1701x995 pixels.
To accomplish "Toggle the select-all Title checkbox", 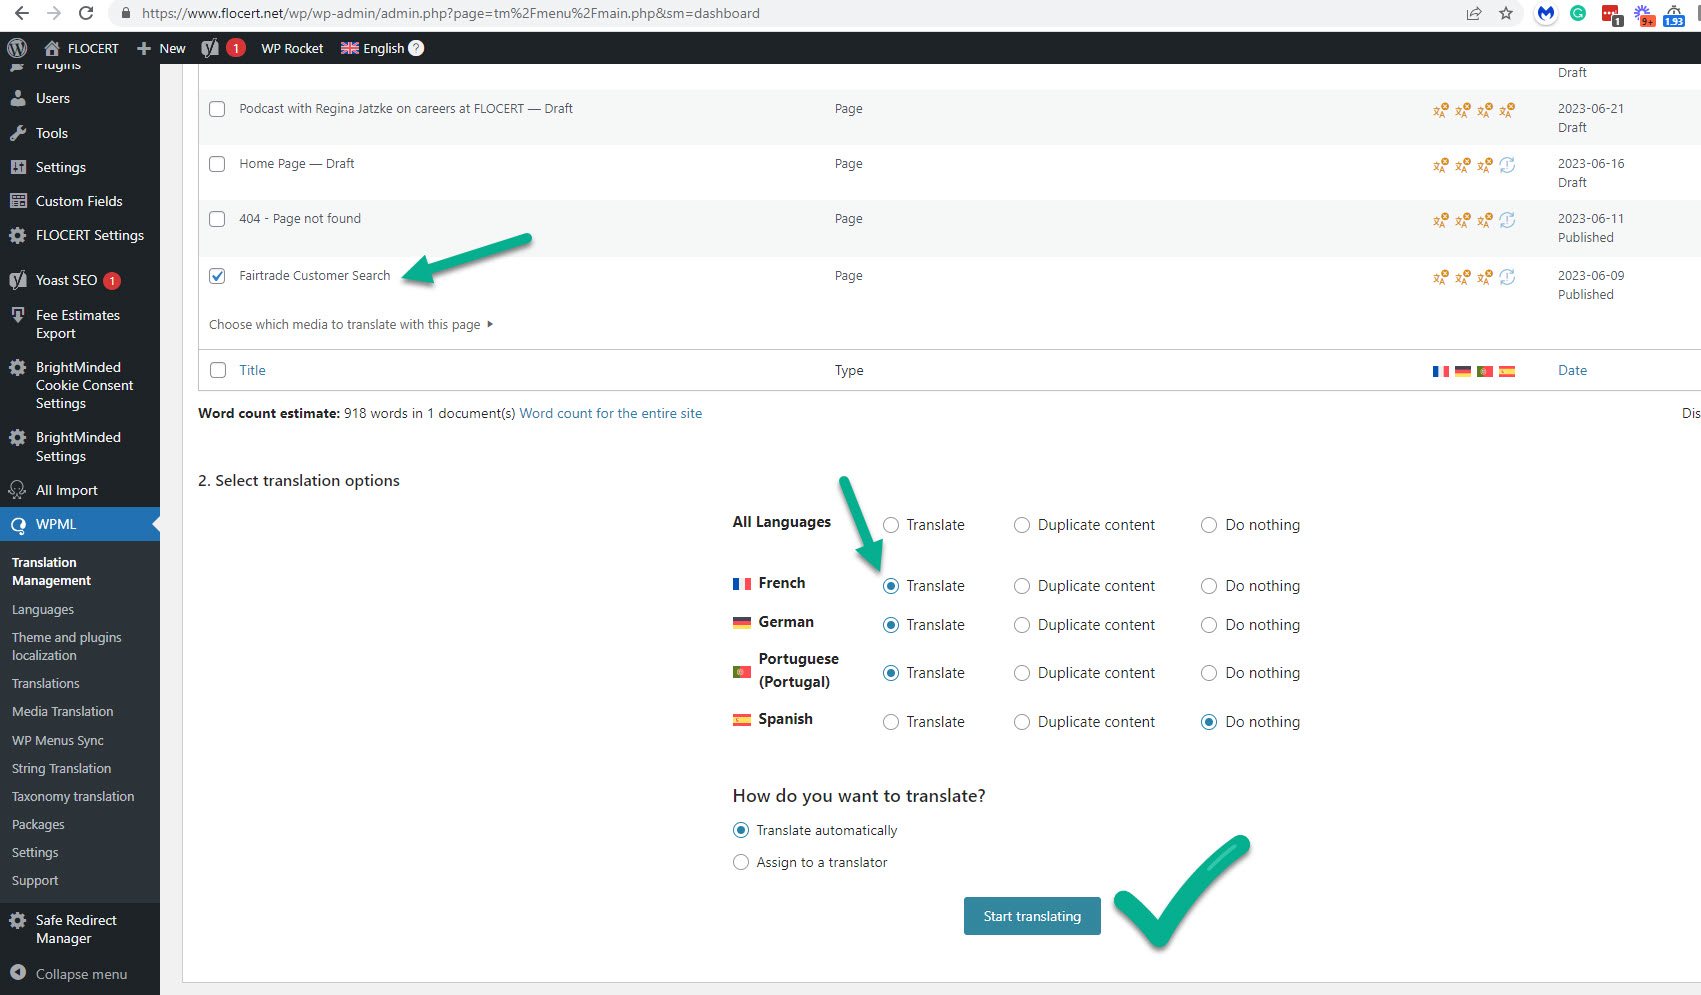I will click(x=218, y=370).
